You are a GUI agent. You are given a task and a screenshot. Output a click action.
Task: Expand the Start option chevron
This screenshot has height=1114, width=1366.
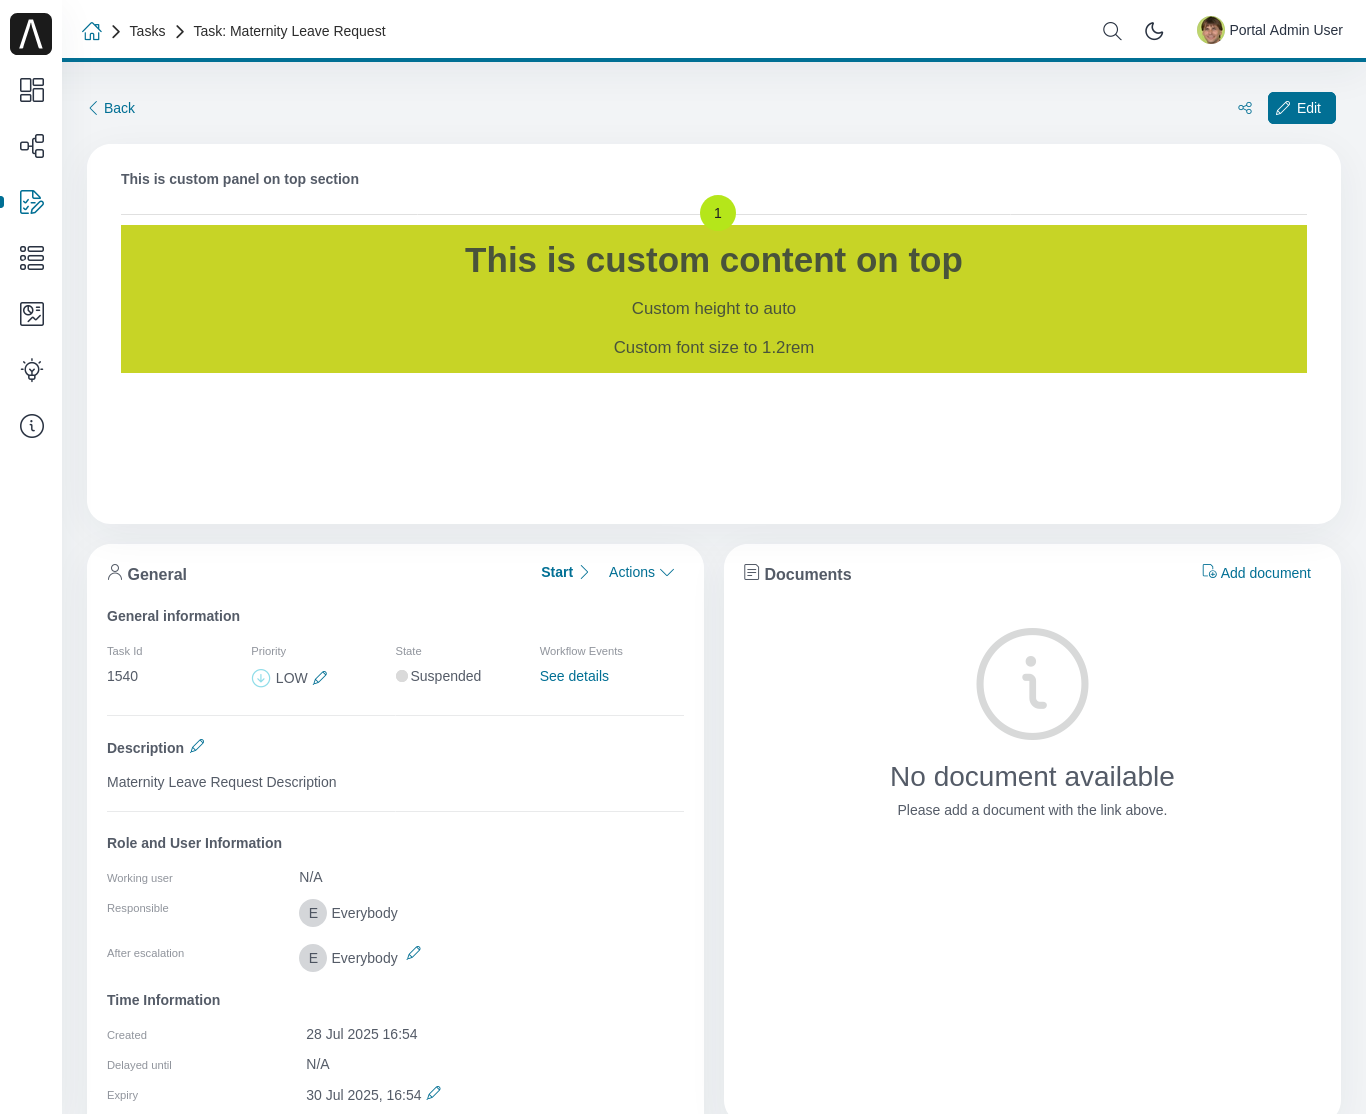click(x=584, y=572)
